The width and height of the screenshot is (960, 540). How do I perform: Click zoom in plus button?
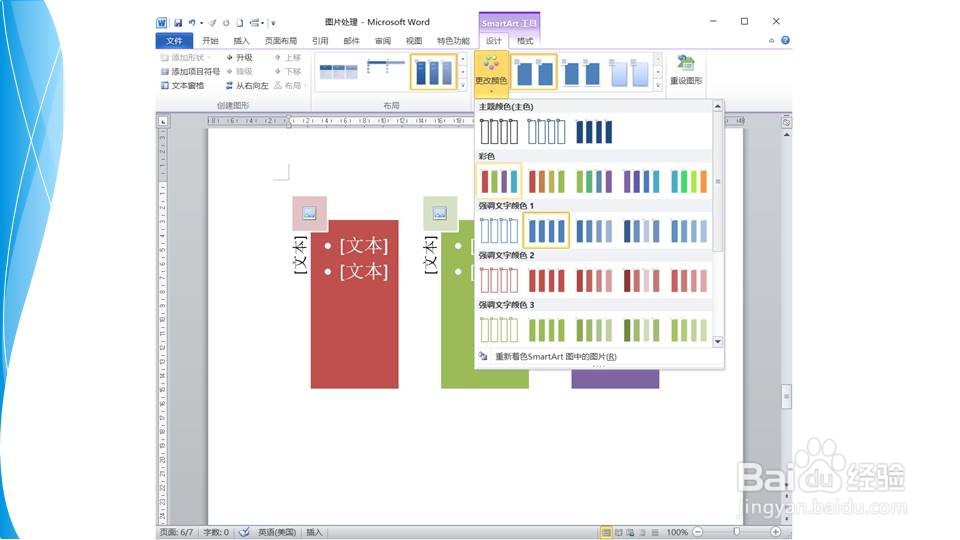(x=775, y=532)
